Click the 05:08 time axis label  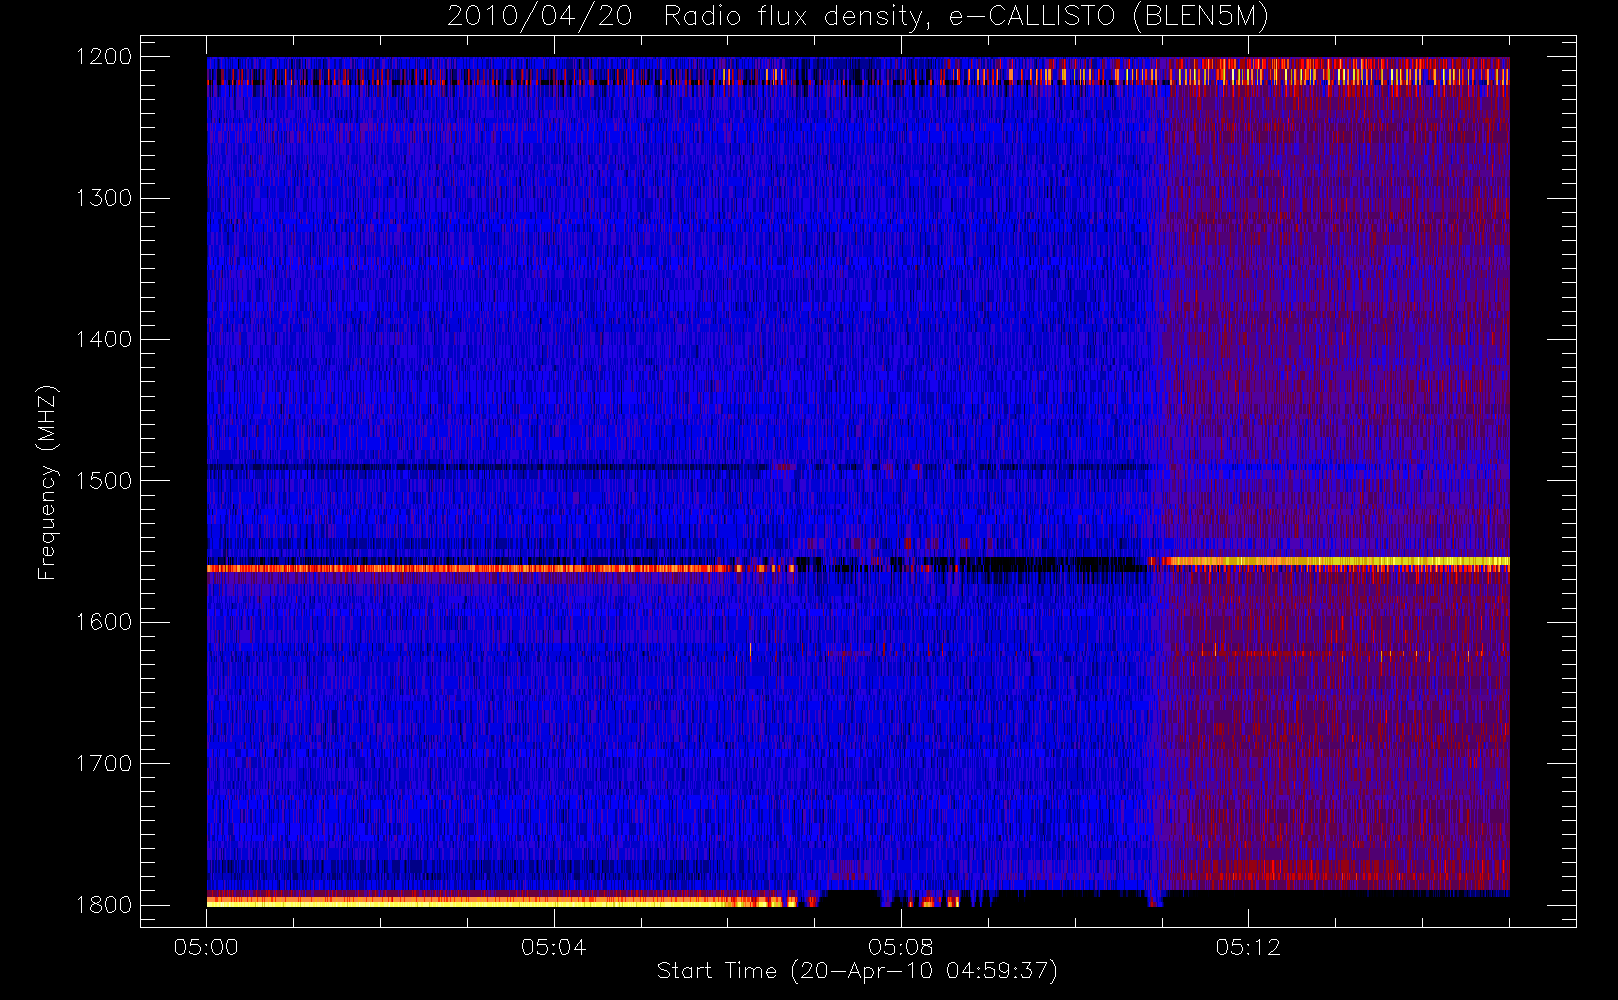[x=900, y=947]
